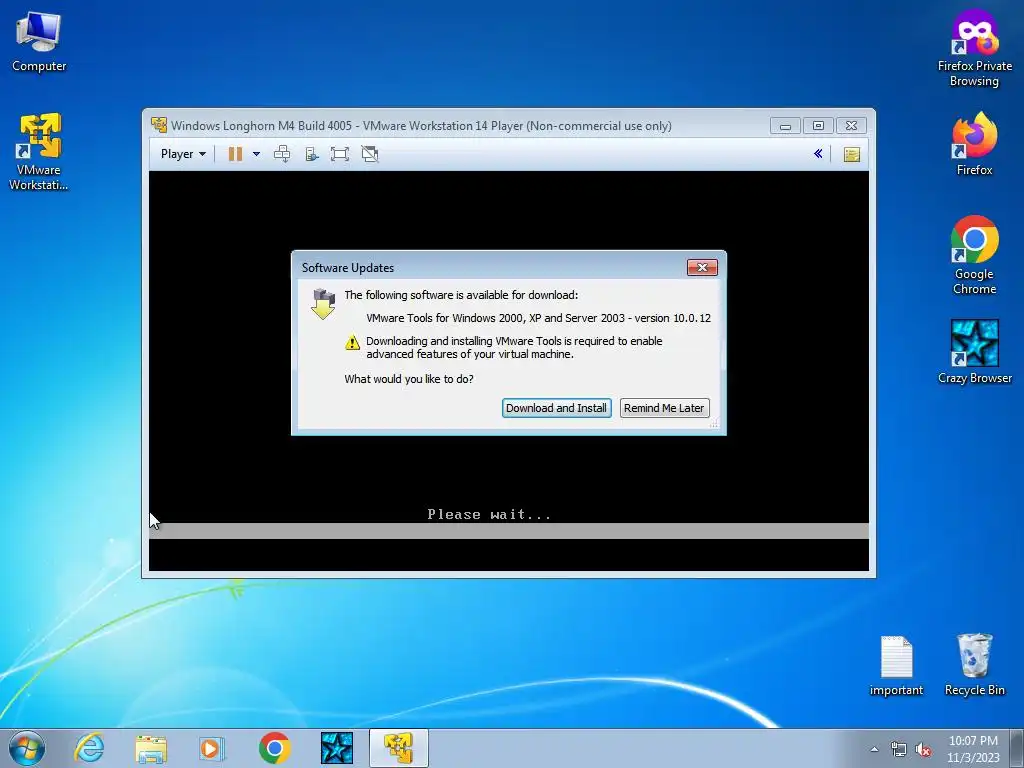Image resolution: width=1024 pixels, height=768 pixels.
Task: Send Ctrl+Alt+Del to the virtual machine
Action: point(282,154)
